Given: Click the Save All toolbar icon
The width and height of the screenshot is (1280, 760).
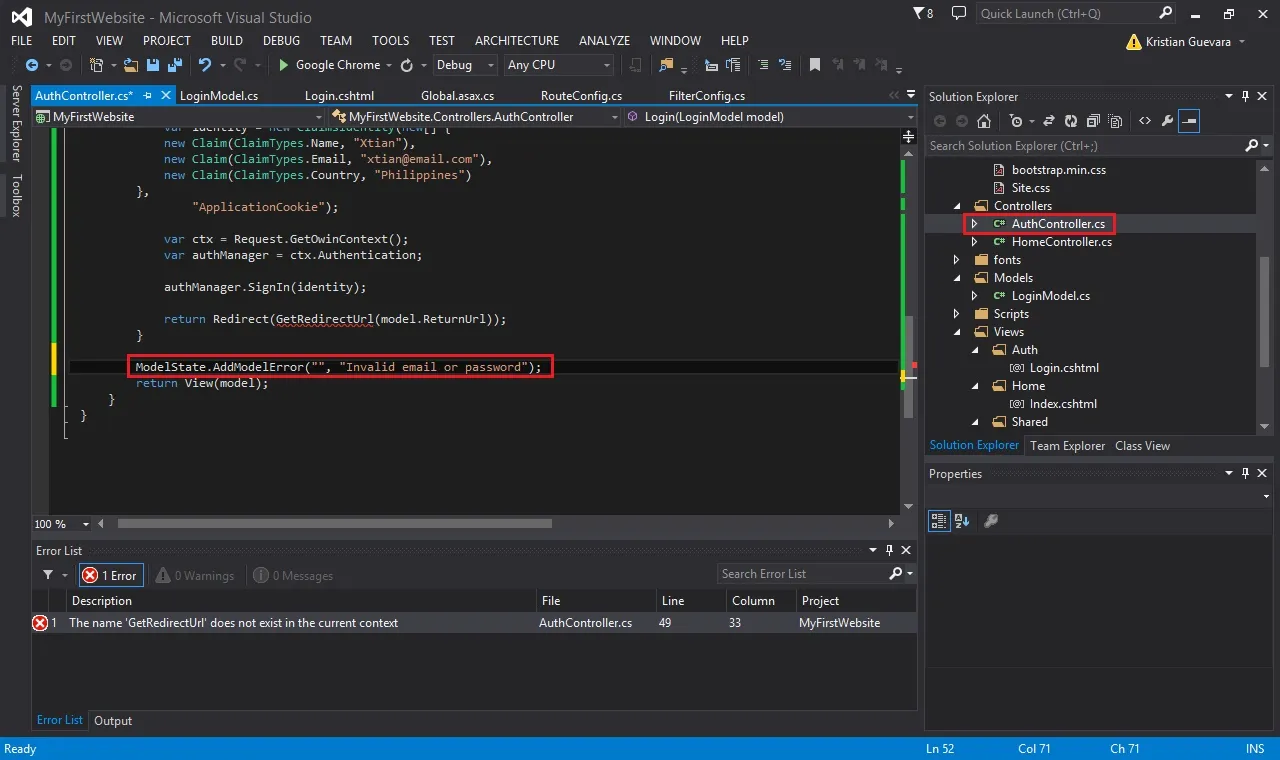Looking at the screenshot, I should 173,65.
